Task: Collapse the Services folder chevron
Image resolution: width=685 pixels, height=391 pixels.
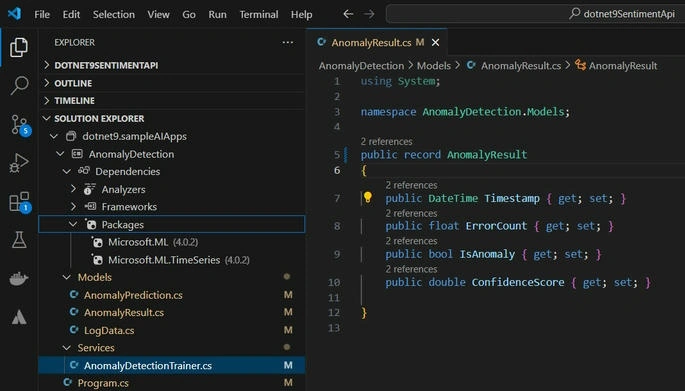Action: [x=67, y=348]
